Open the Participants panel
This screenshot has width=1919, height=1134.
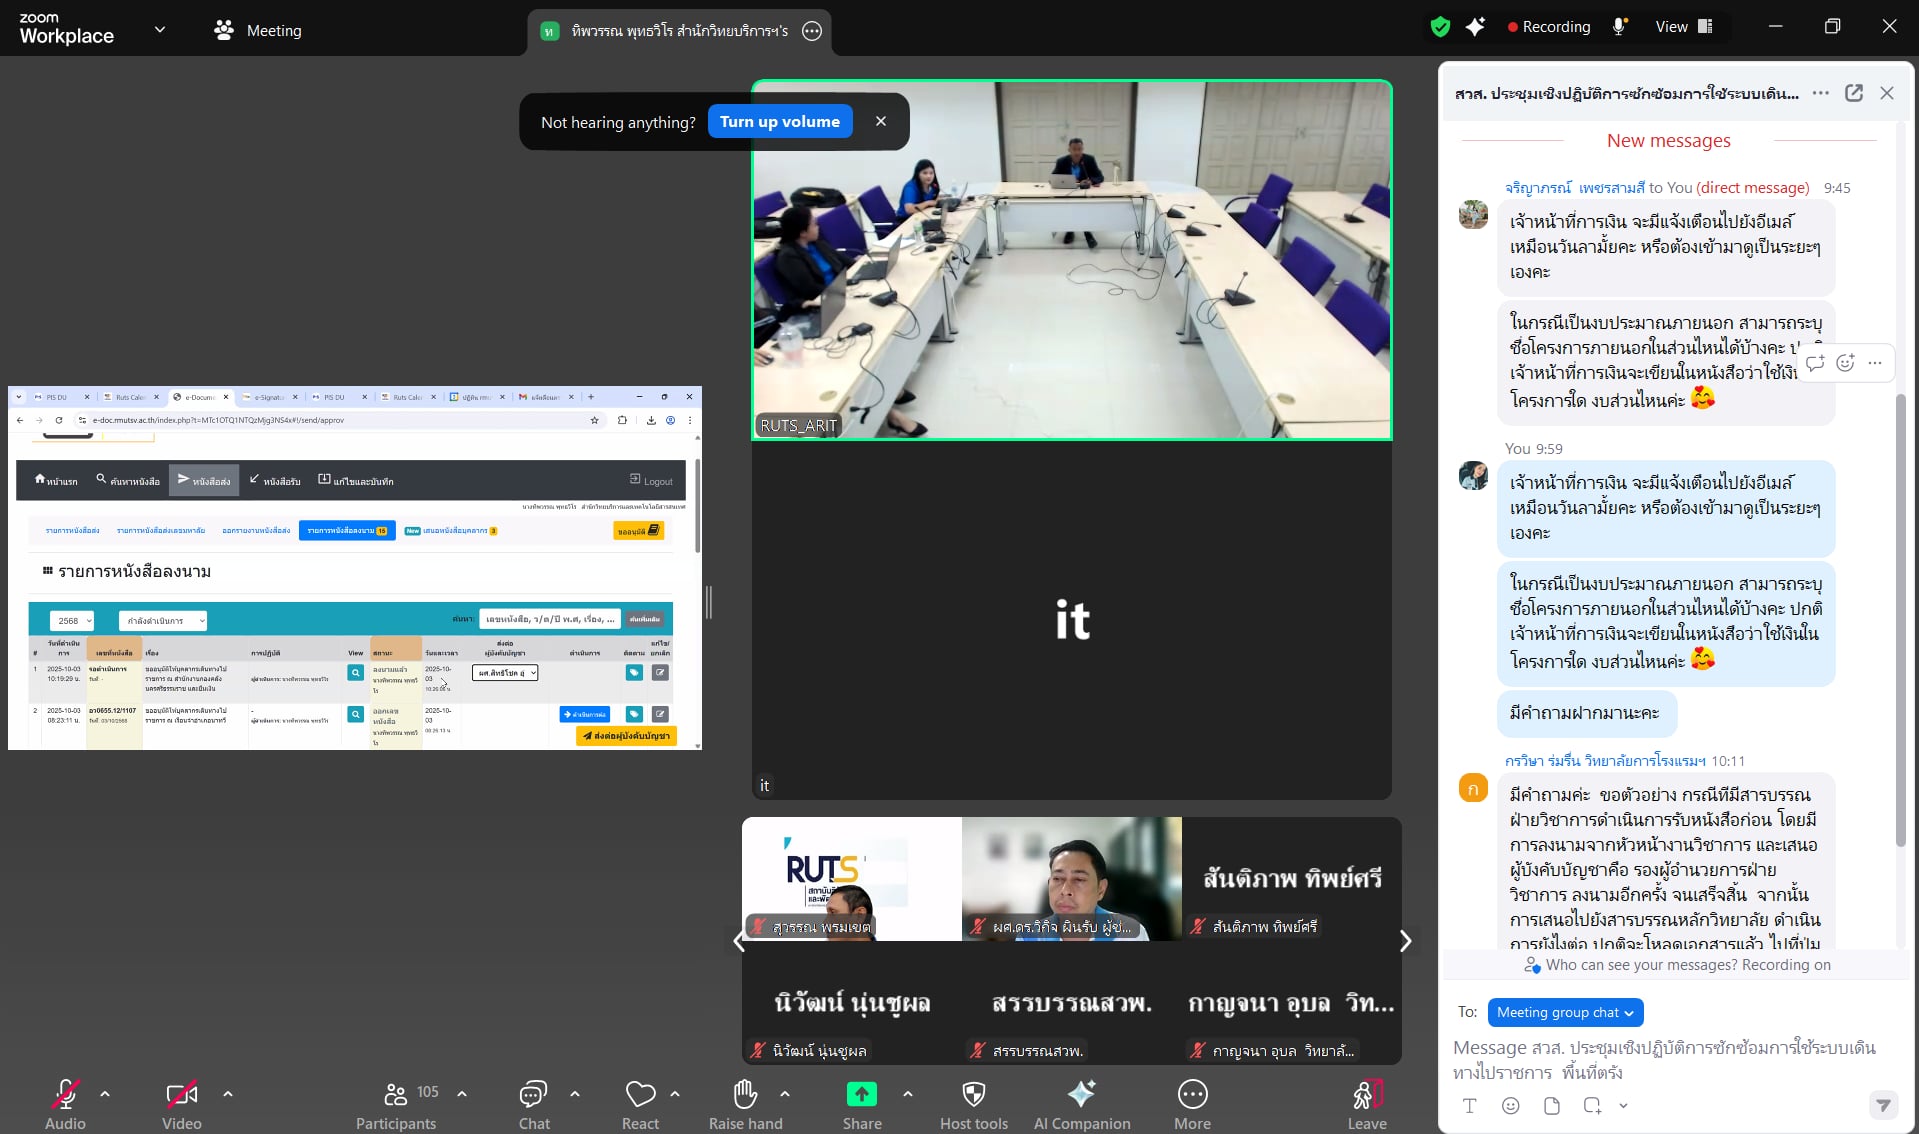pyautogui.click(x=397, y=1095)
